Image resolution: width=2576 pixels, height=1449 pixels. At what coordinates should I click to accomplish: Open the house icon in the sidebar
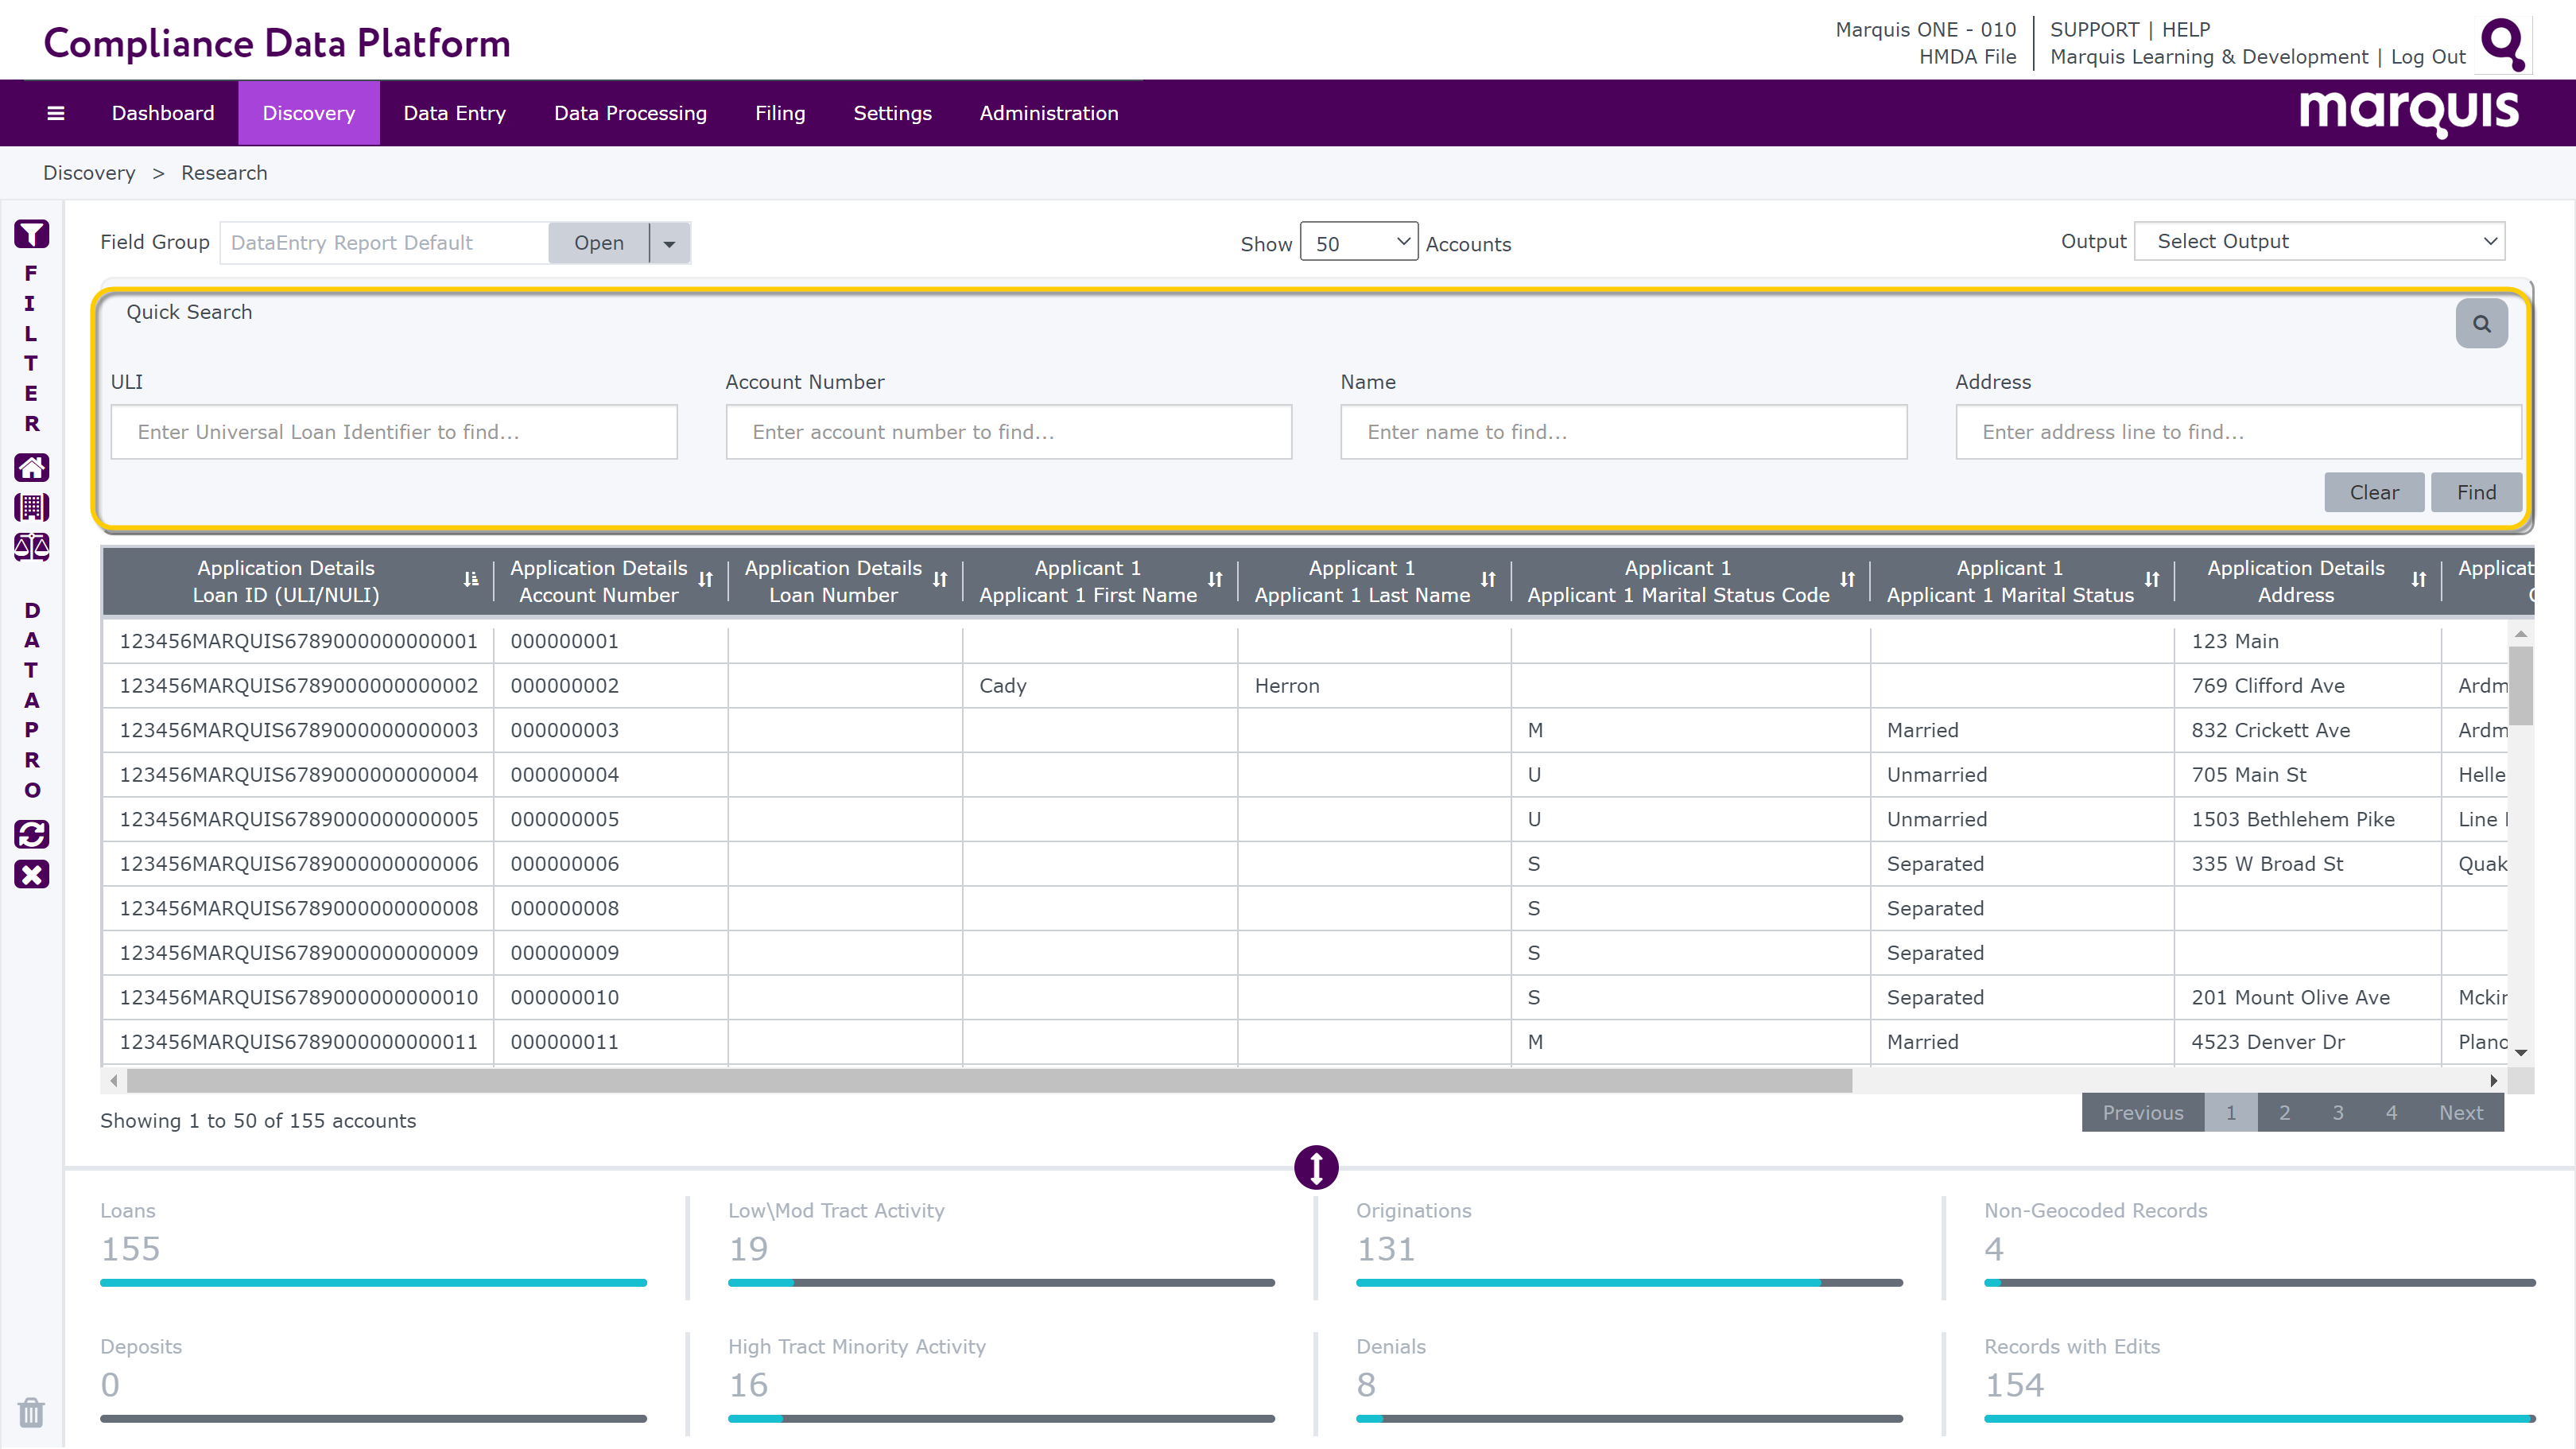pyautogui.click(x=31, y=467)
